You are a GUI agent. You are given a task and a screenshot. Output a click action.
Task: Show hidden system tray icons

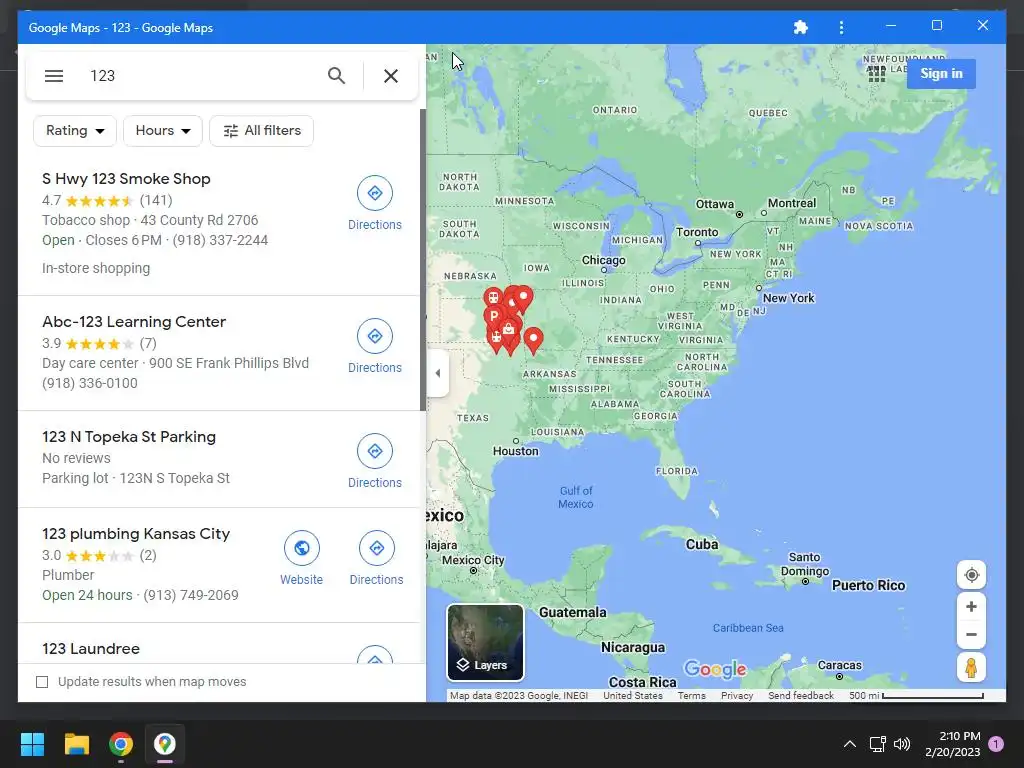850,744
